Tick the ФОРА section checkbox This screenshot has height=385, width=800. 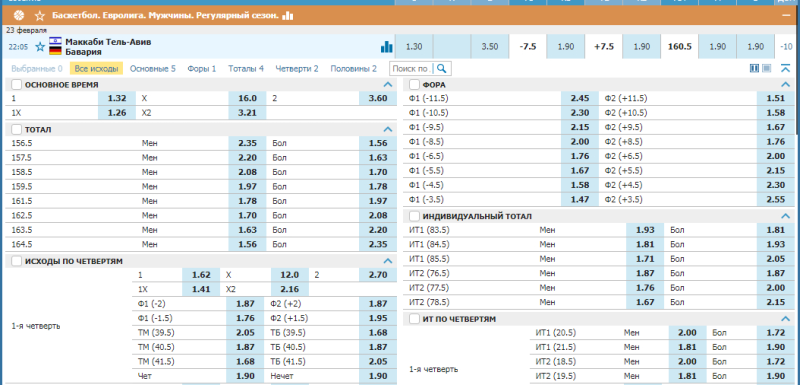414,85
